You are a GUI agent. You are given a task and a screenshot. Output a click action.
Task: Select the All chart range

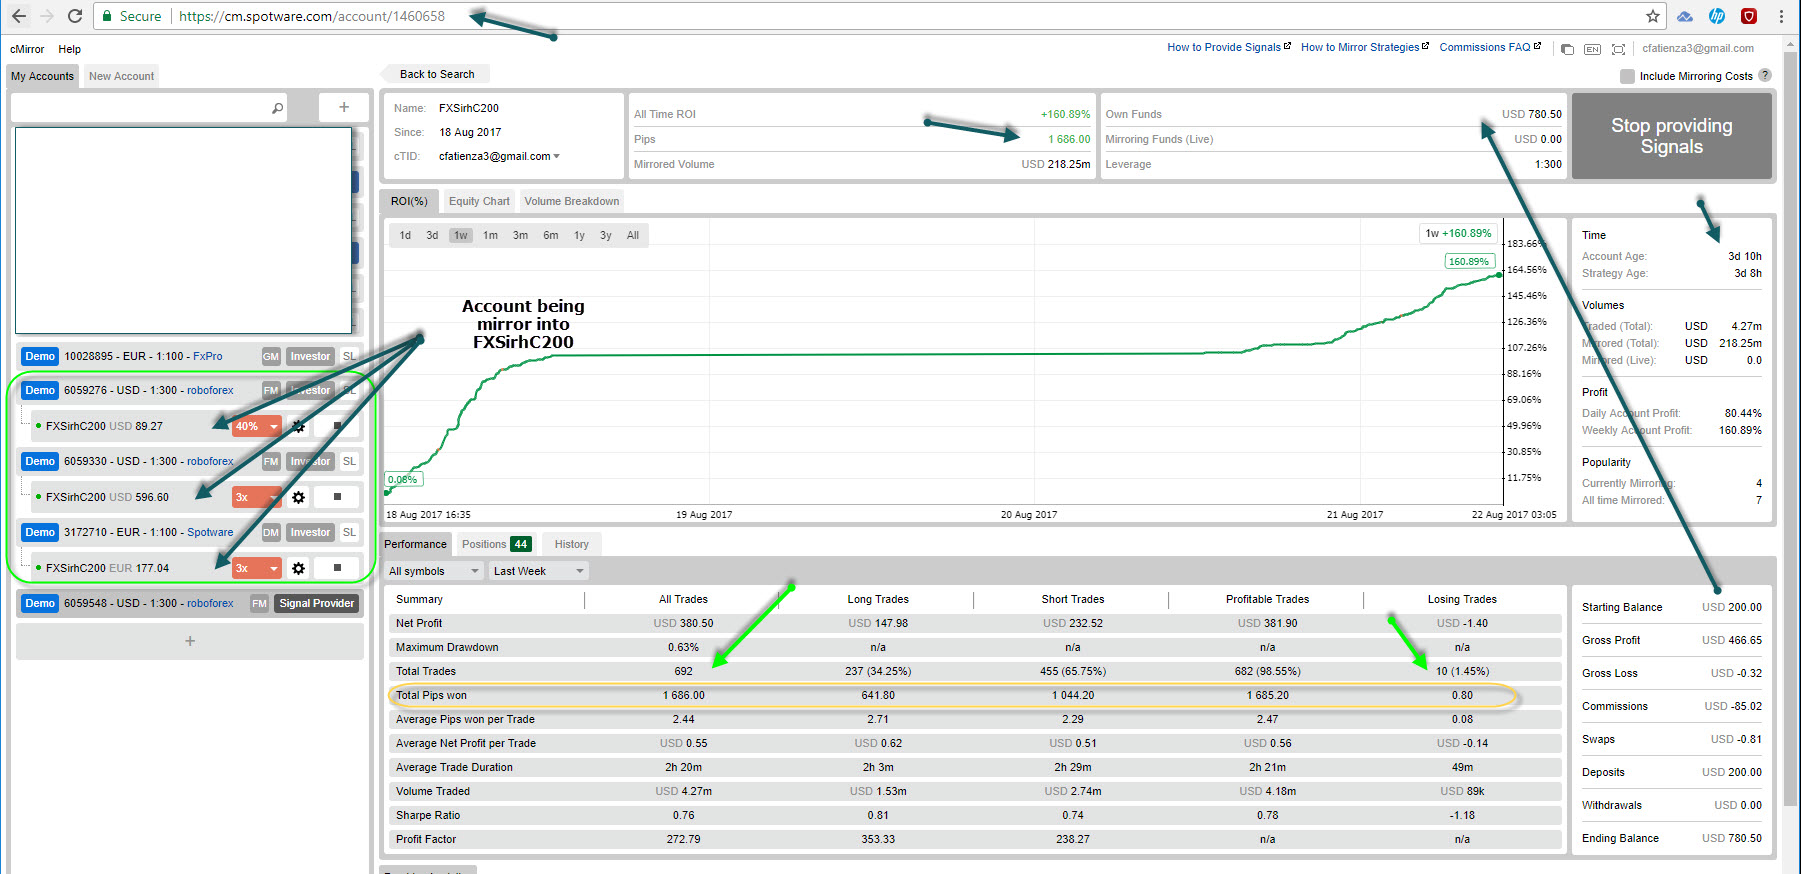[633, 235]
